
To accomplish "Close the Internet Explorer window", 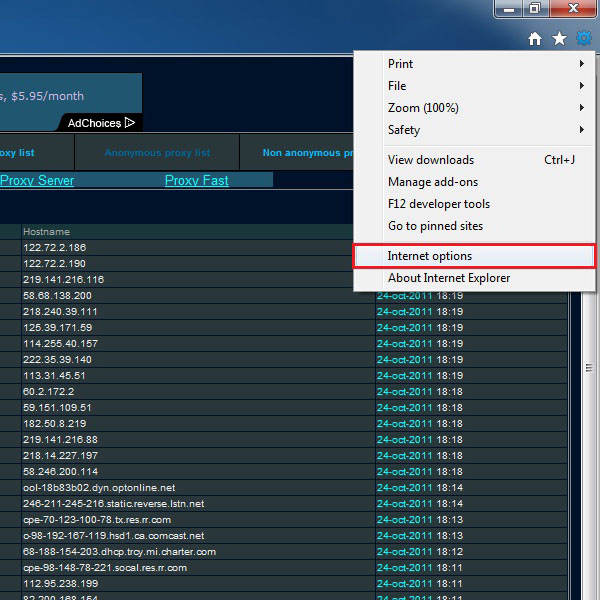I will [x=572, y=8].
